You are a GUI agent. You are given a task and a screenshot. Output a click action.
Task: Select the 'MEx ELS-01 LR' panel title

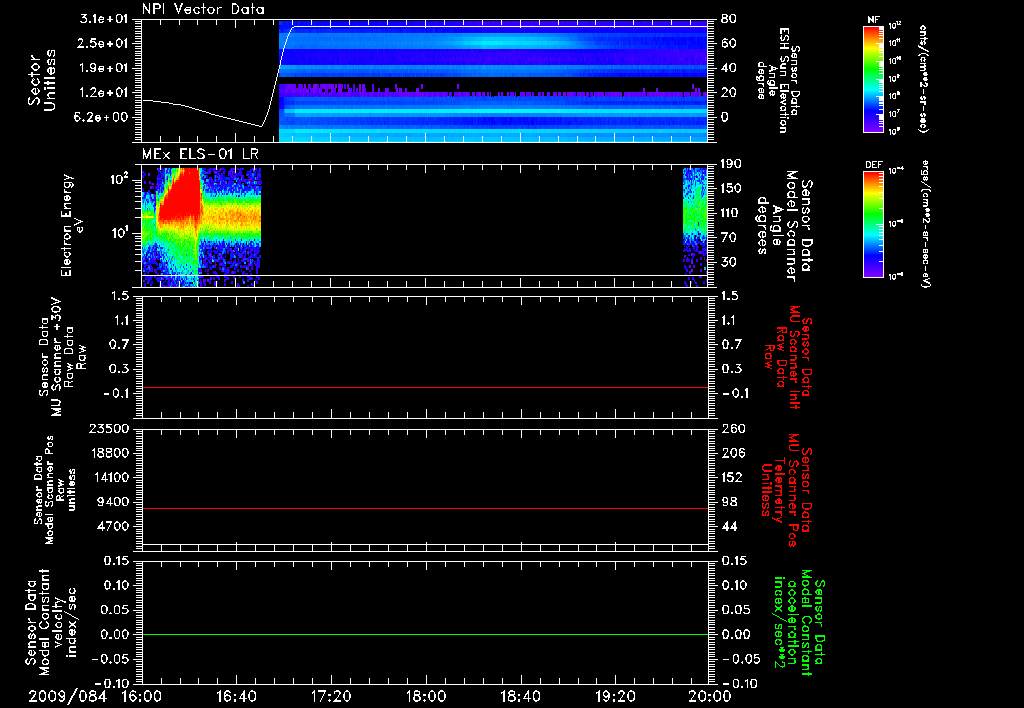point(200,154)
